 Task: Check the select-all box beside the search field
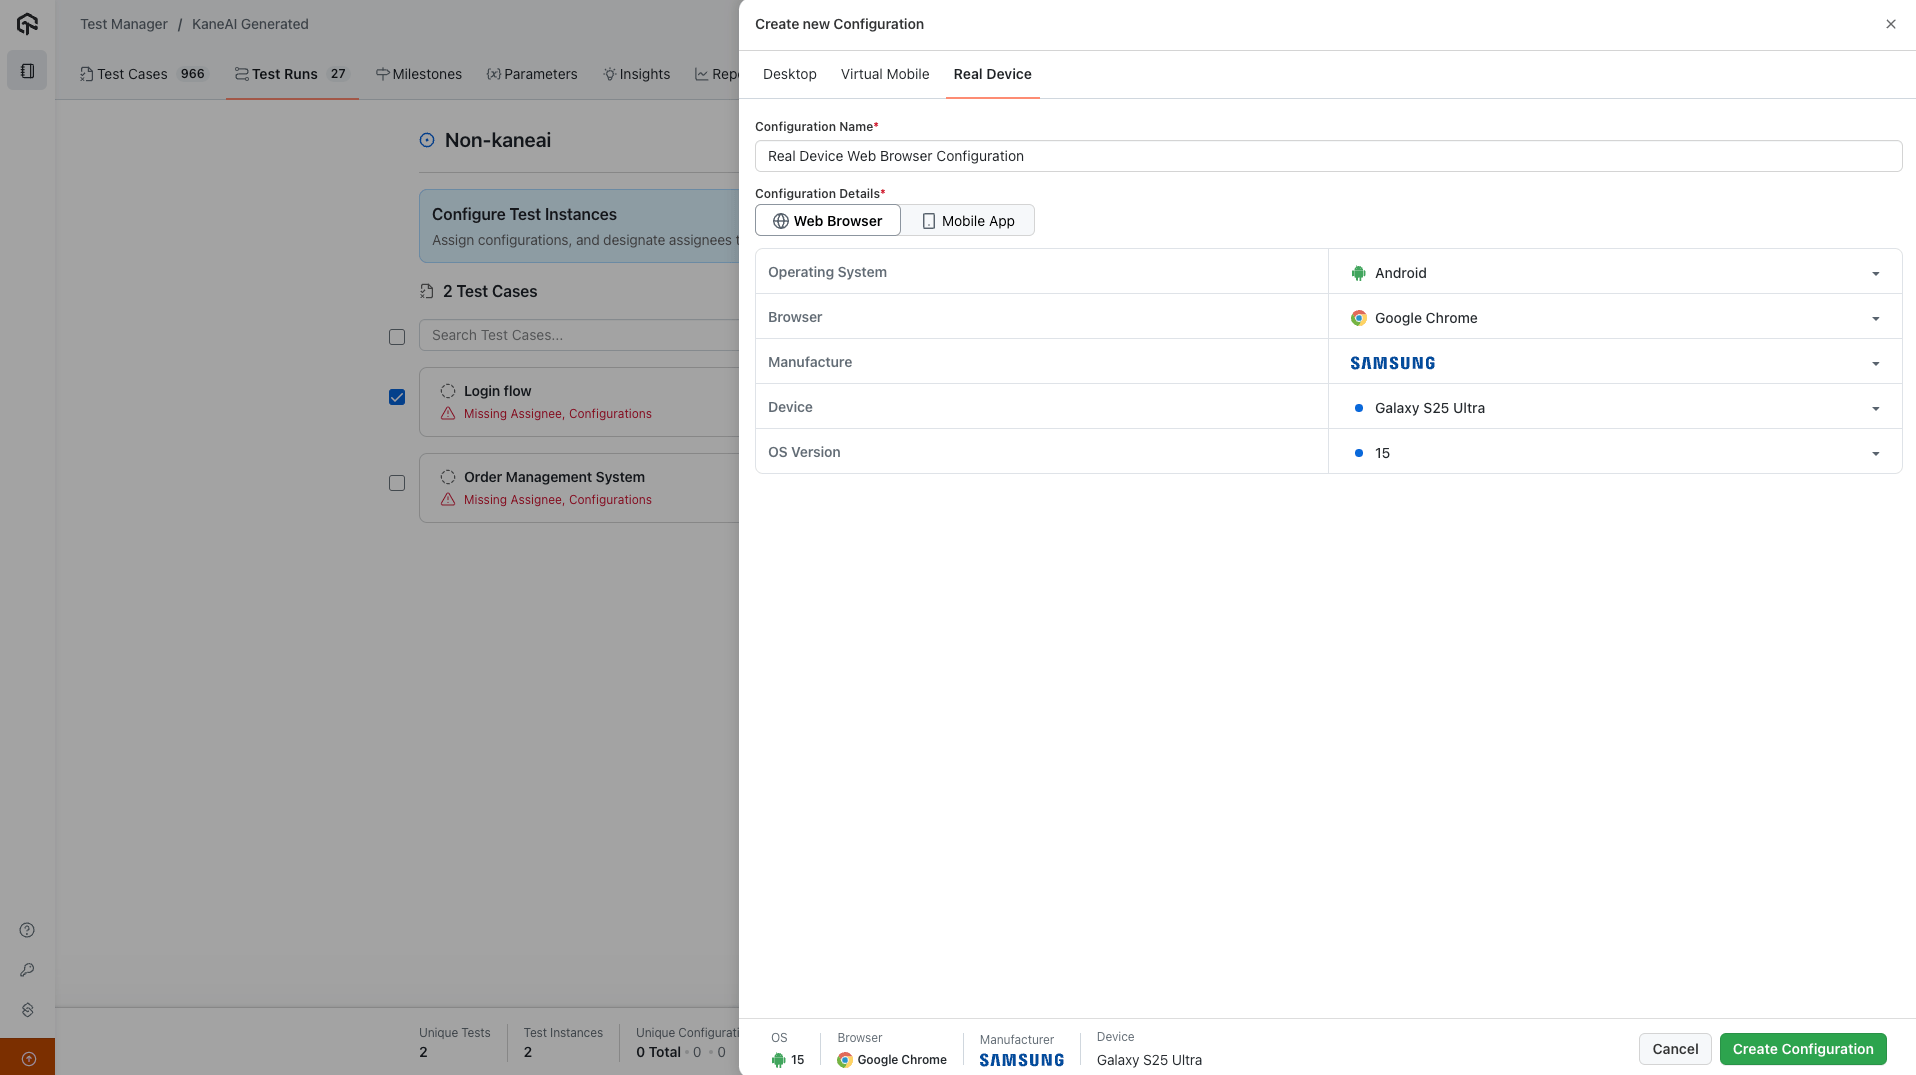(397, 337)
